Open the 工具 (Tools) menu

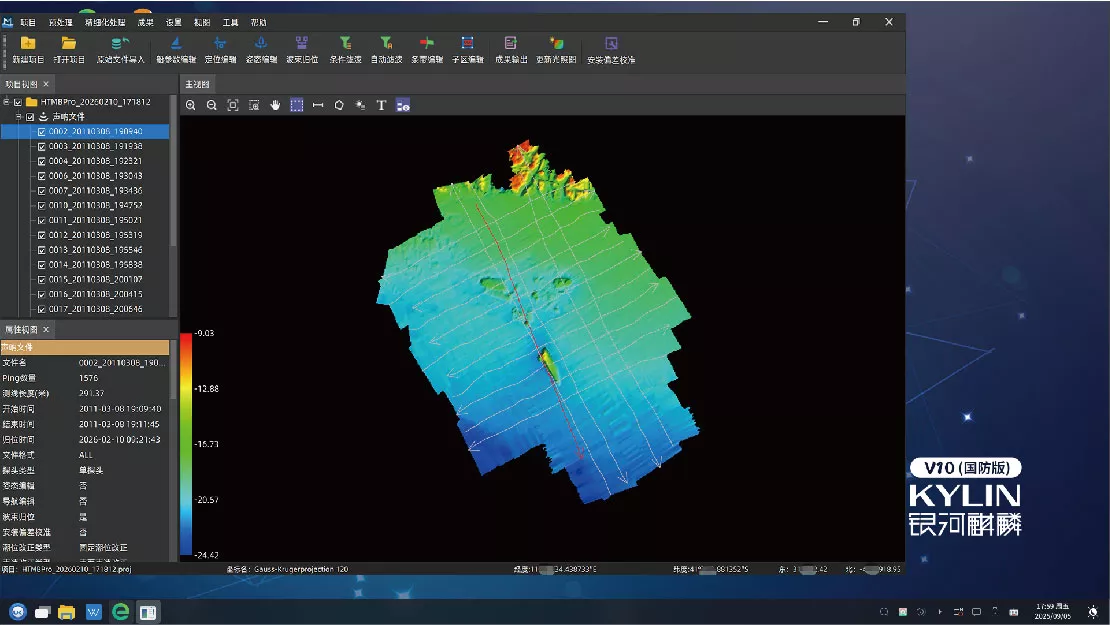point(230,23)
